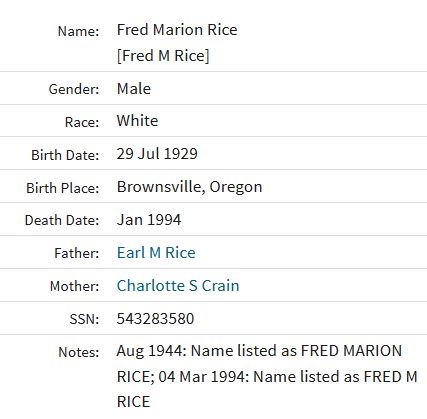Click the Death Date field label
Viewport: 427px width, 419px height.
tap(62, 220)
